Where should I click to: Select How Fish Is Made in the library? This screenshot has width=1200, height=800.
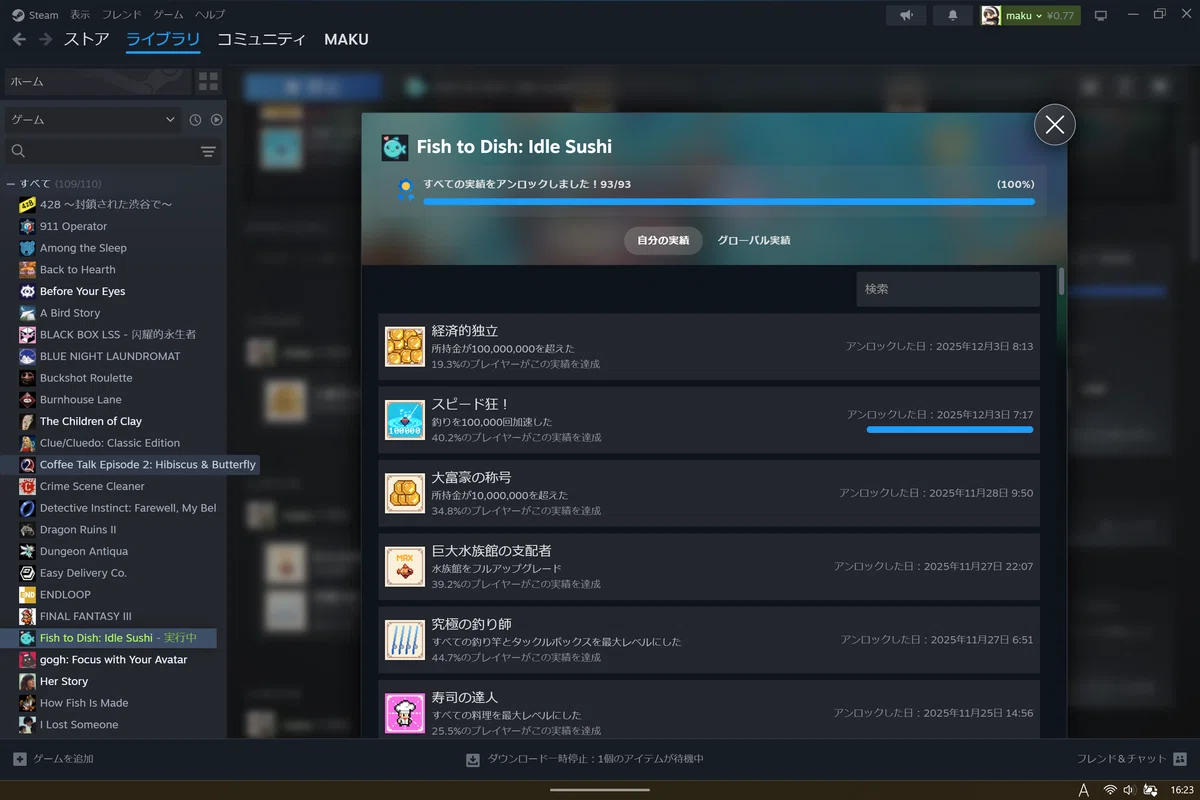tap(84, 703)
